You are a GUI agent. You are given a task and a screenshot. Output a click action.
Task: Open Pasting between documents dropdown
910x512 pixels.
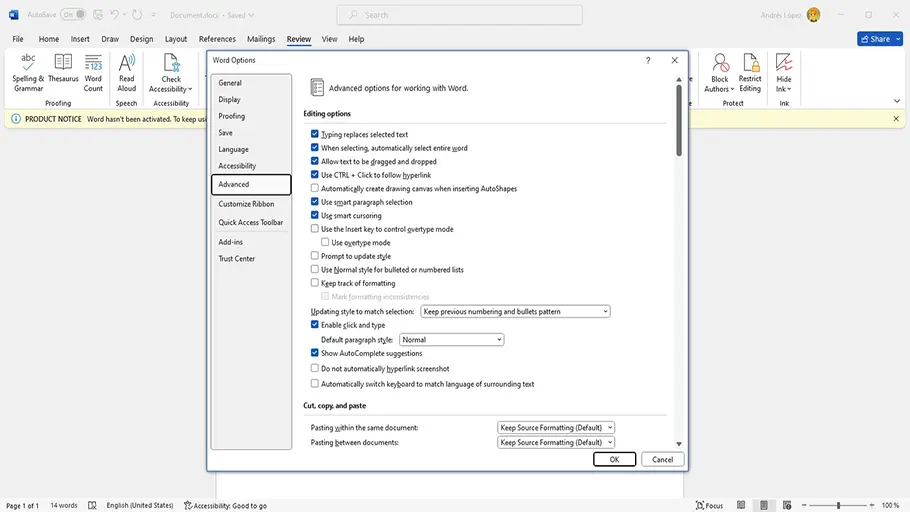556,442
